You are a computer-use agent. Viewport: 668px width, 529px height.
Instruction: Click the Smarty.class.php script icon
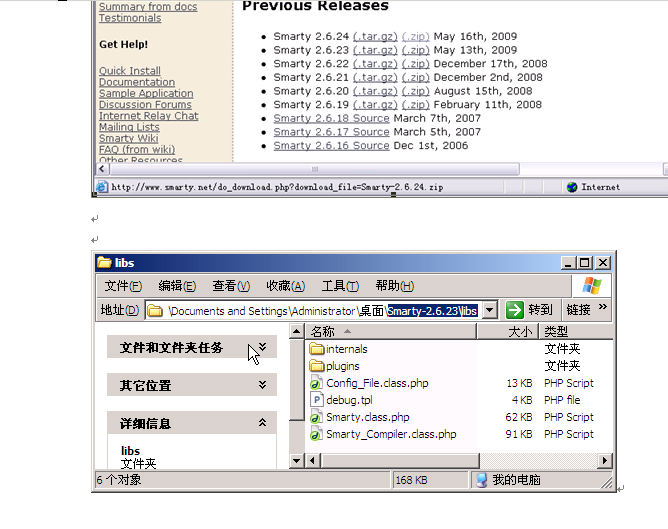(316, 417)
